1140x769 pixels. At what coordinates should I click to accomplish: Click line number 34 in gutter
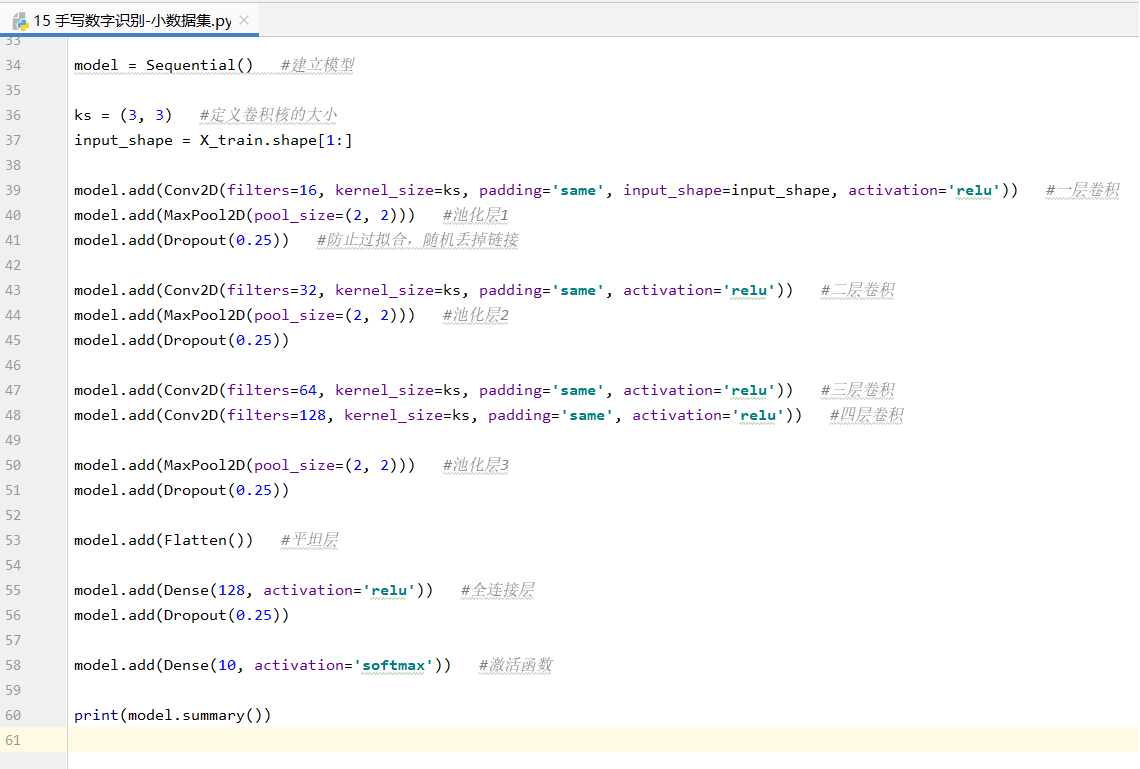coord(13,65)
